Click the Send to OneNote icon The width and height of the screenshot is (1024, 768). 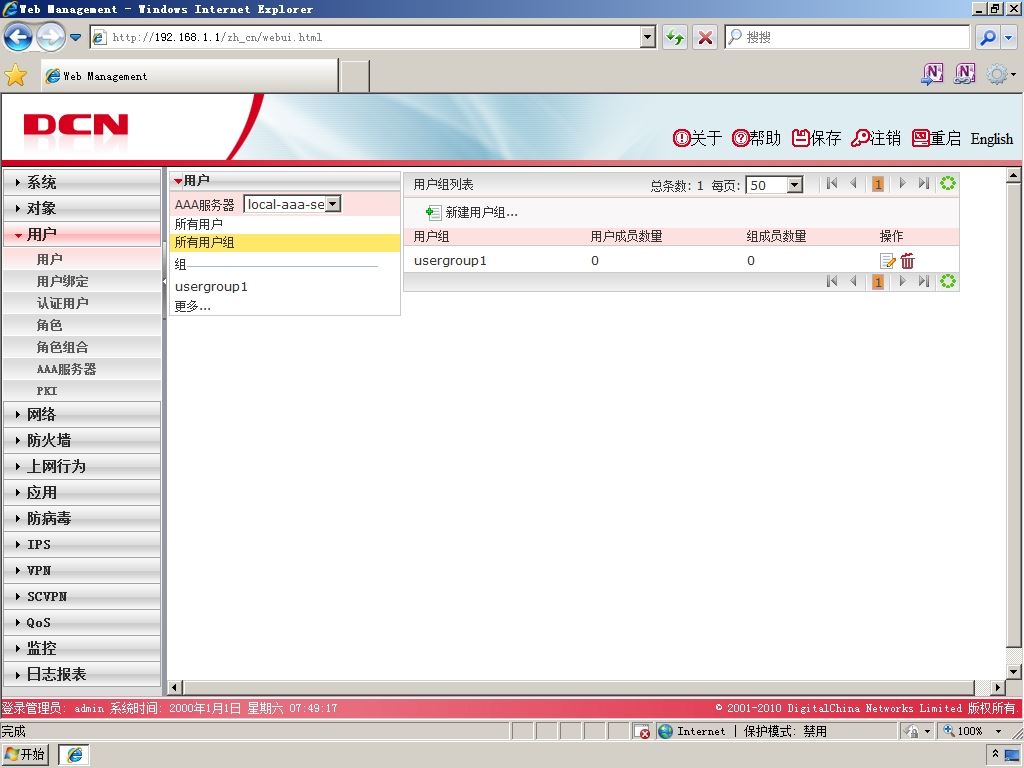pyautogui.click(x=932, y=74)
